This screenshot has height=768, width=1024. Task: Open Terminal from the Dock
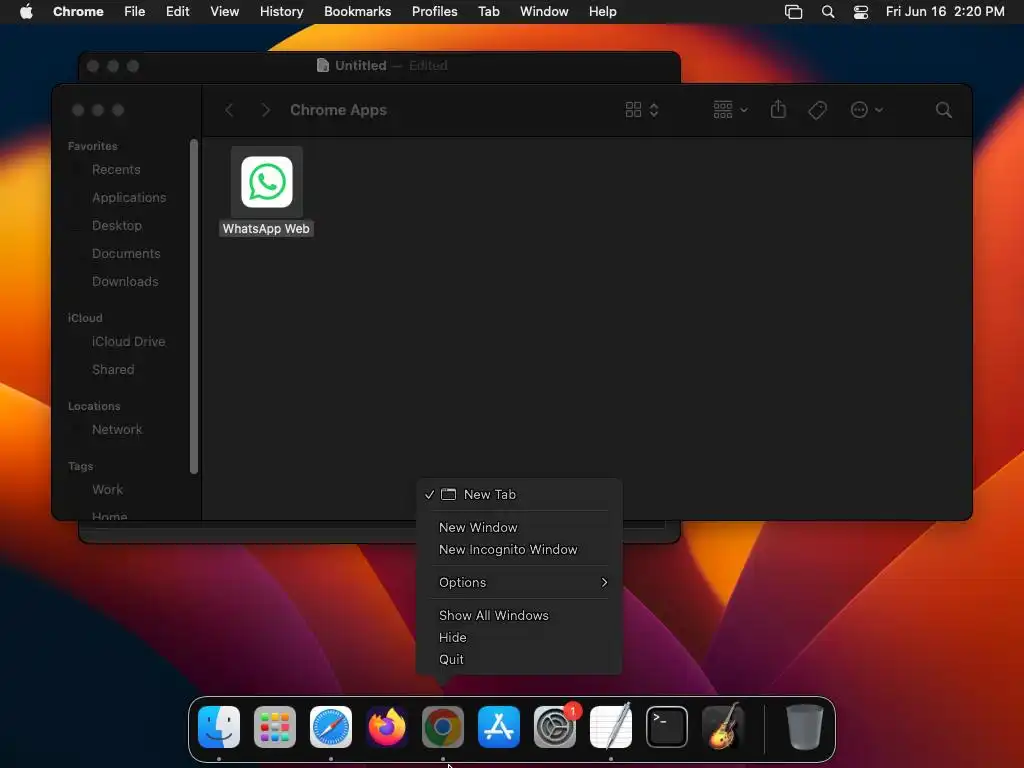(x=667, y=727)
